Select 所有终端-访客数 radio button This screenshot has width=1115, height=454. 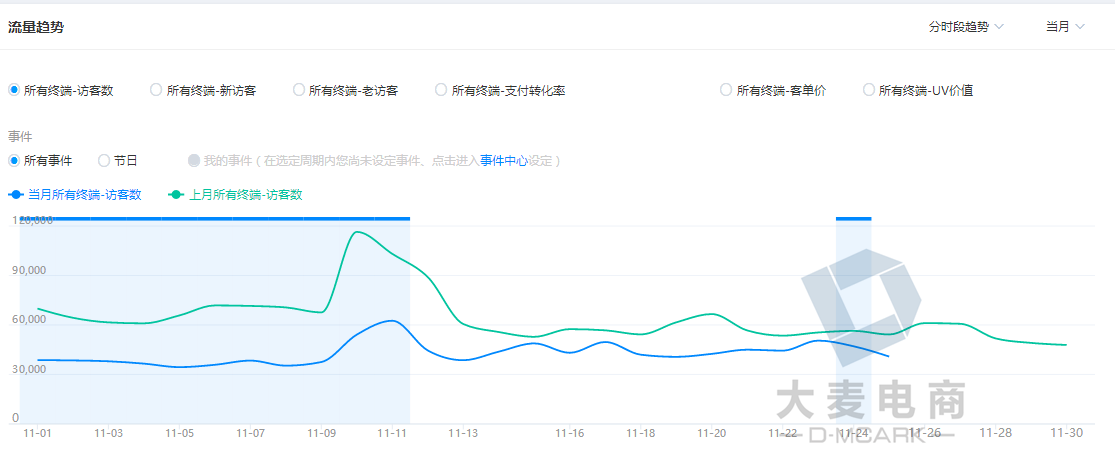tap(14, 90)
